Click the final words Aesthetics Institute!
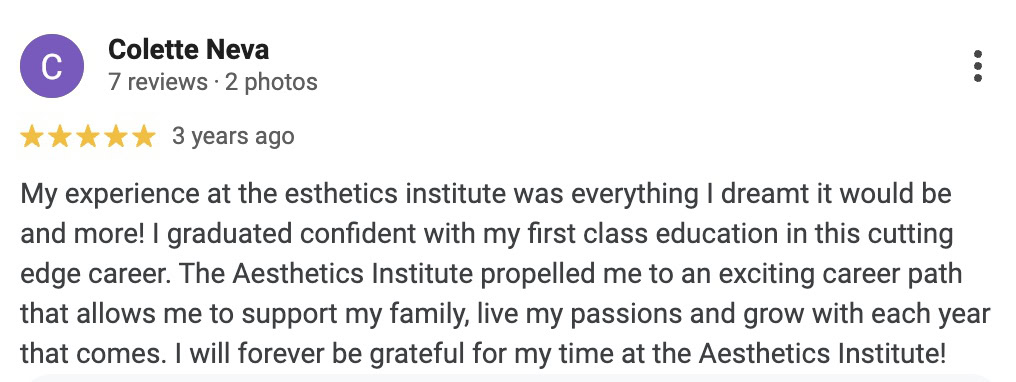This screenshot has width=1016, height=382. 823,354
